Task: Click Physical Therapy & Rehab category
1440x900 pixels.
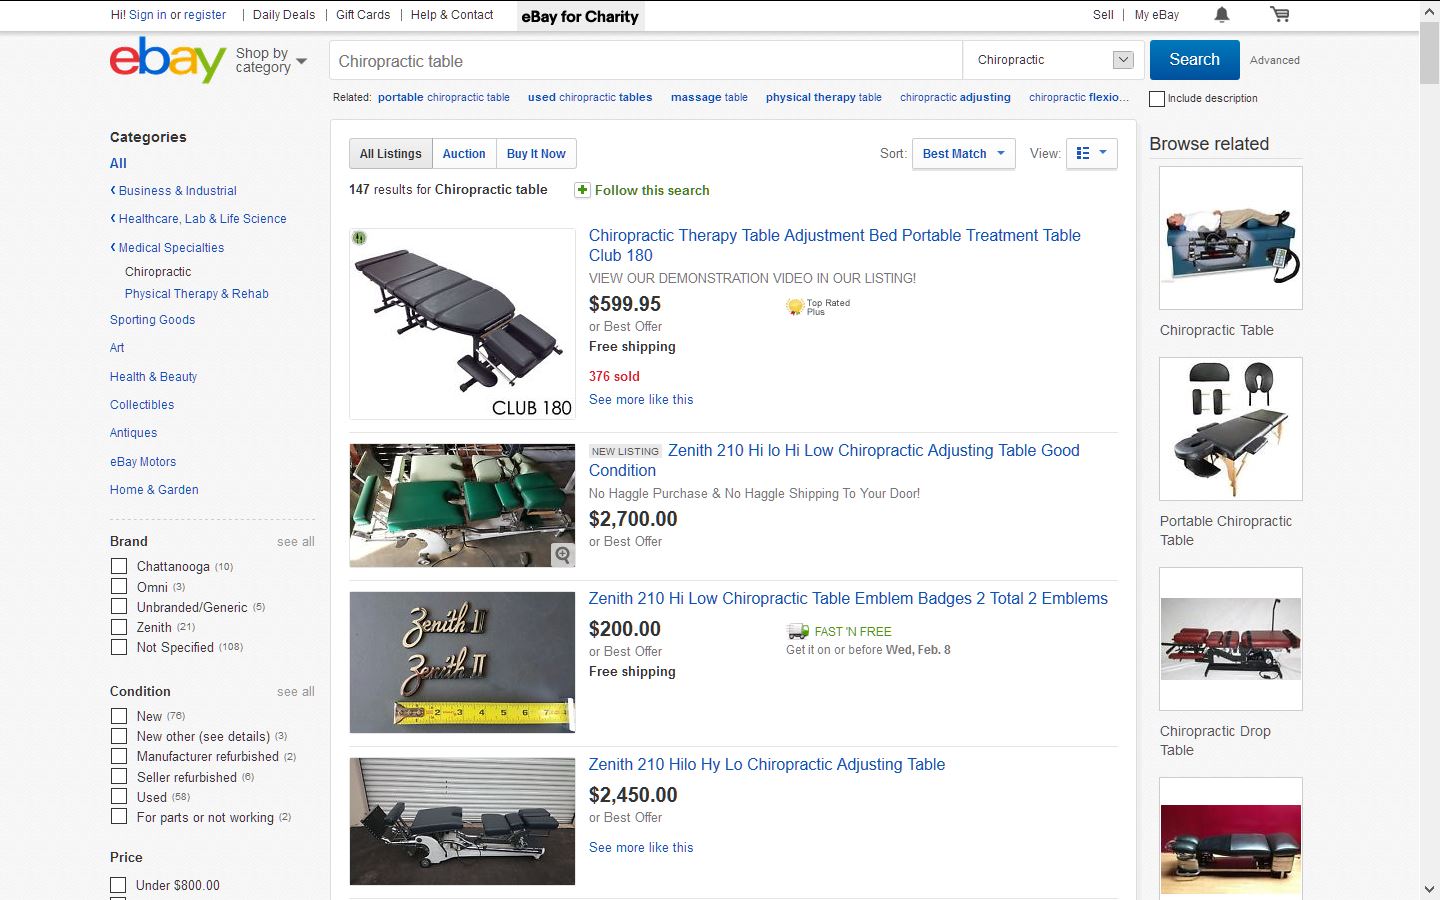Action: click(197, 294)
